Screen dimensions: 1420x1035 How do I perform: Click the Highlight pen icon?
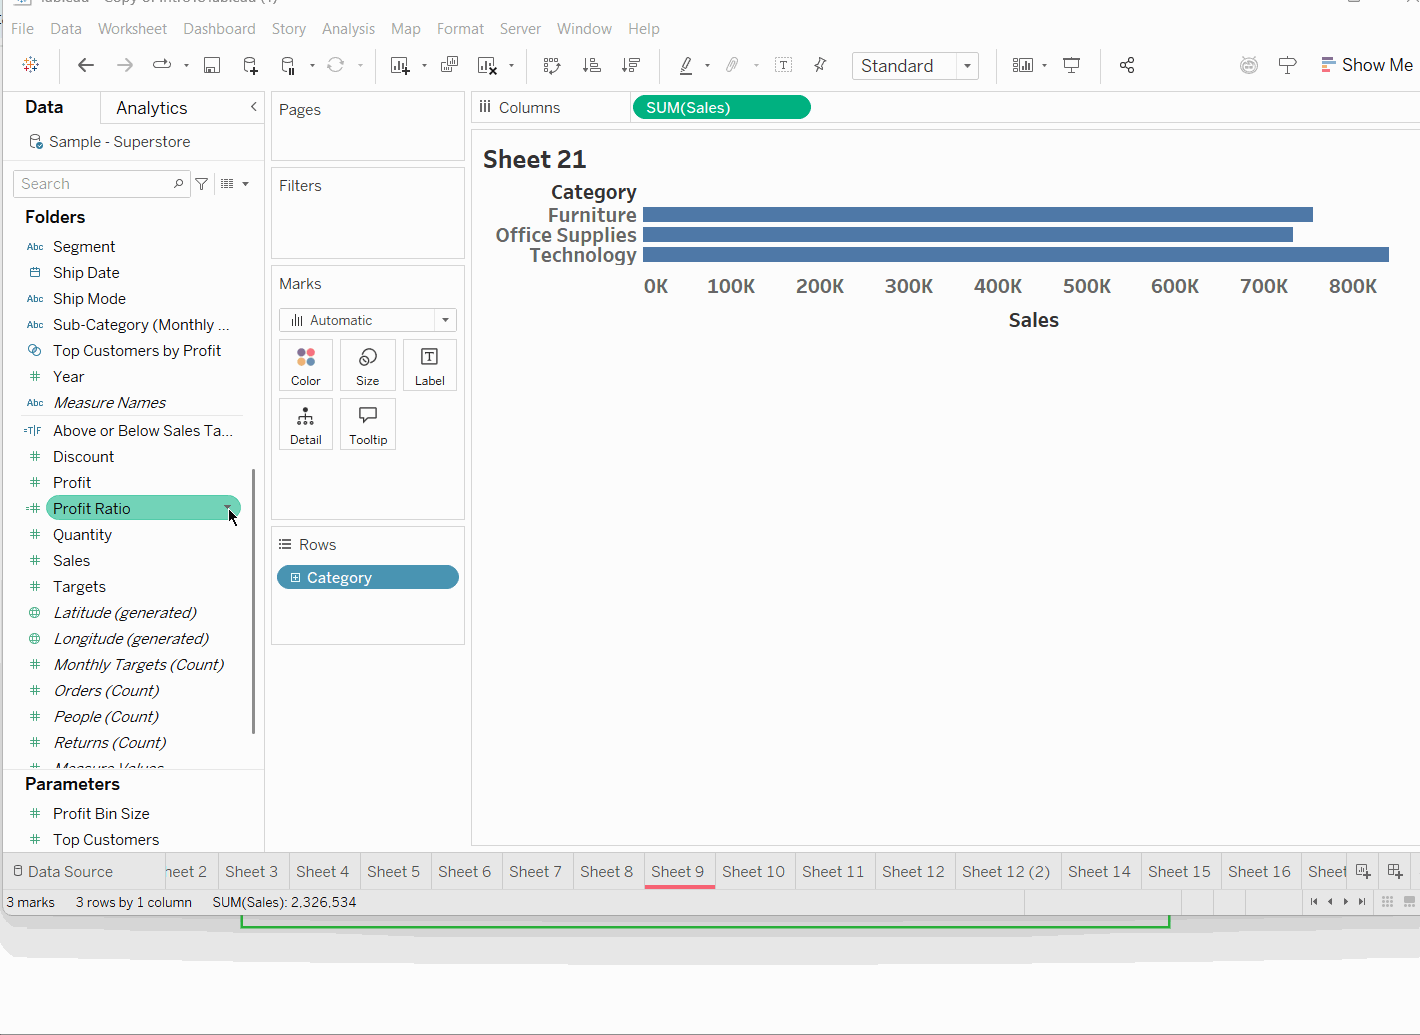pos(686,65)
